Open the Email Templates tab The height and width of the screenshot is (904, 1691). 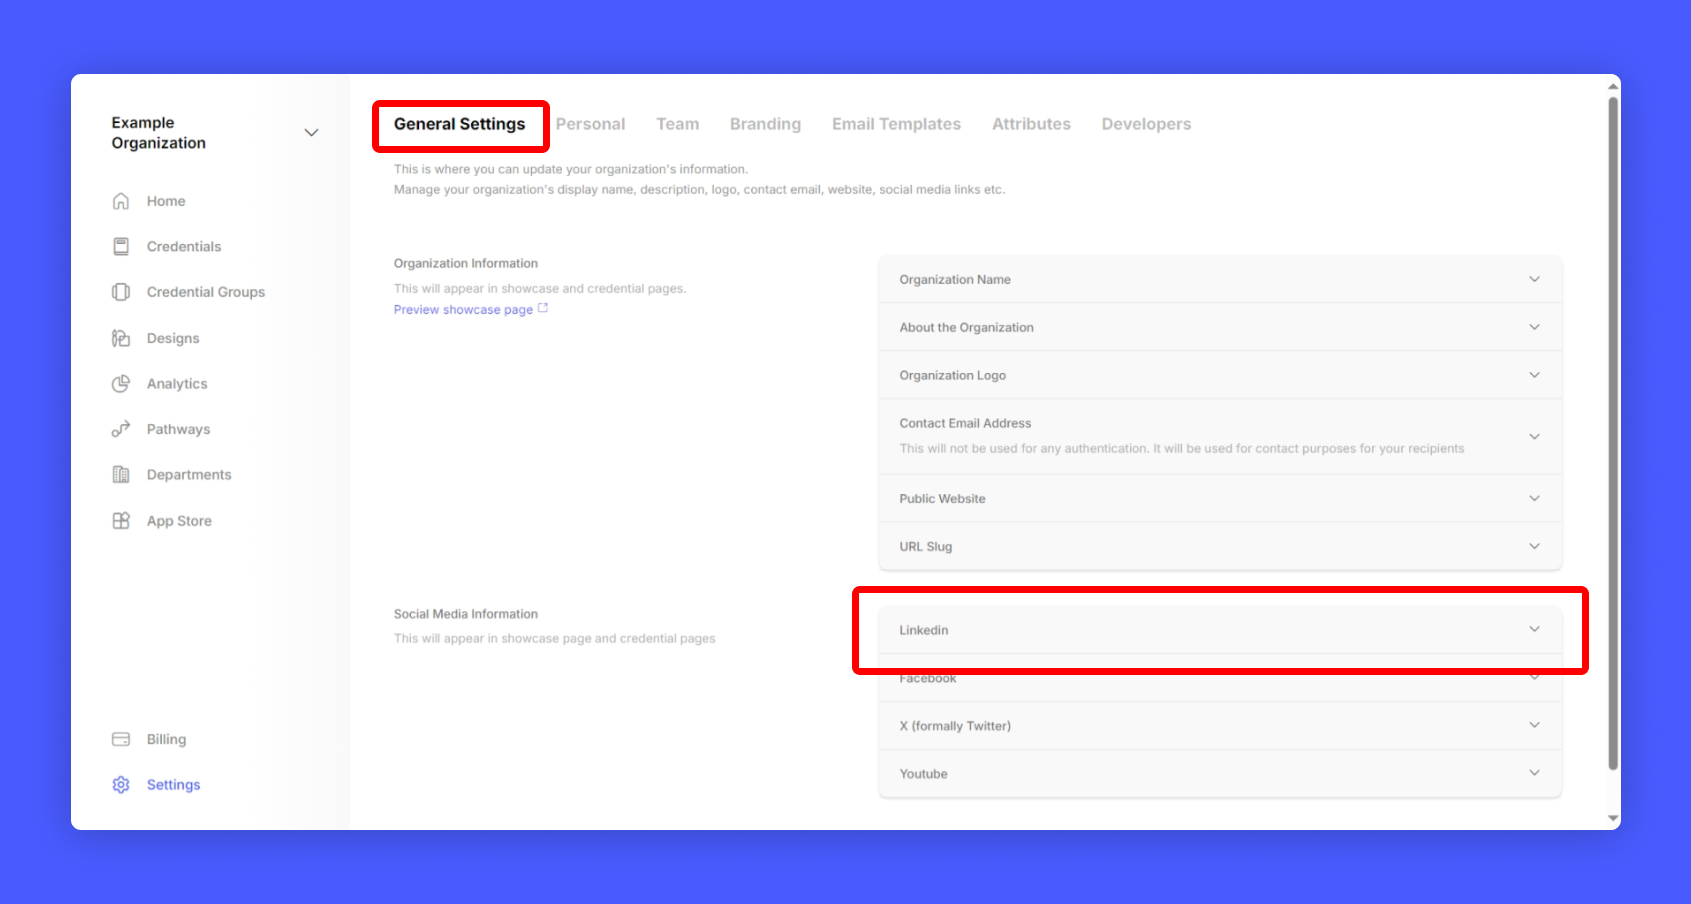896,124
